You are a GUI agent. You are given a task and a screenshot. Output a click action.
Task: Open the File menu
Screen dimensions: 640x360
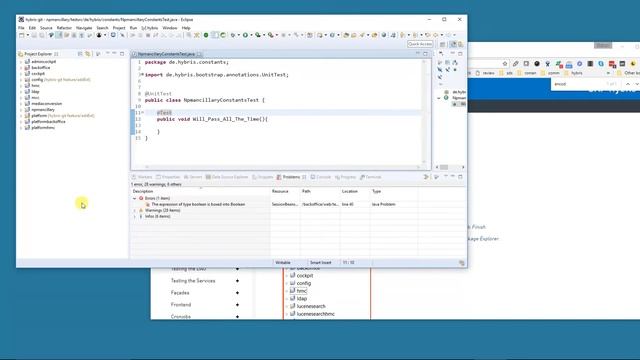tap(21, 28)
